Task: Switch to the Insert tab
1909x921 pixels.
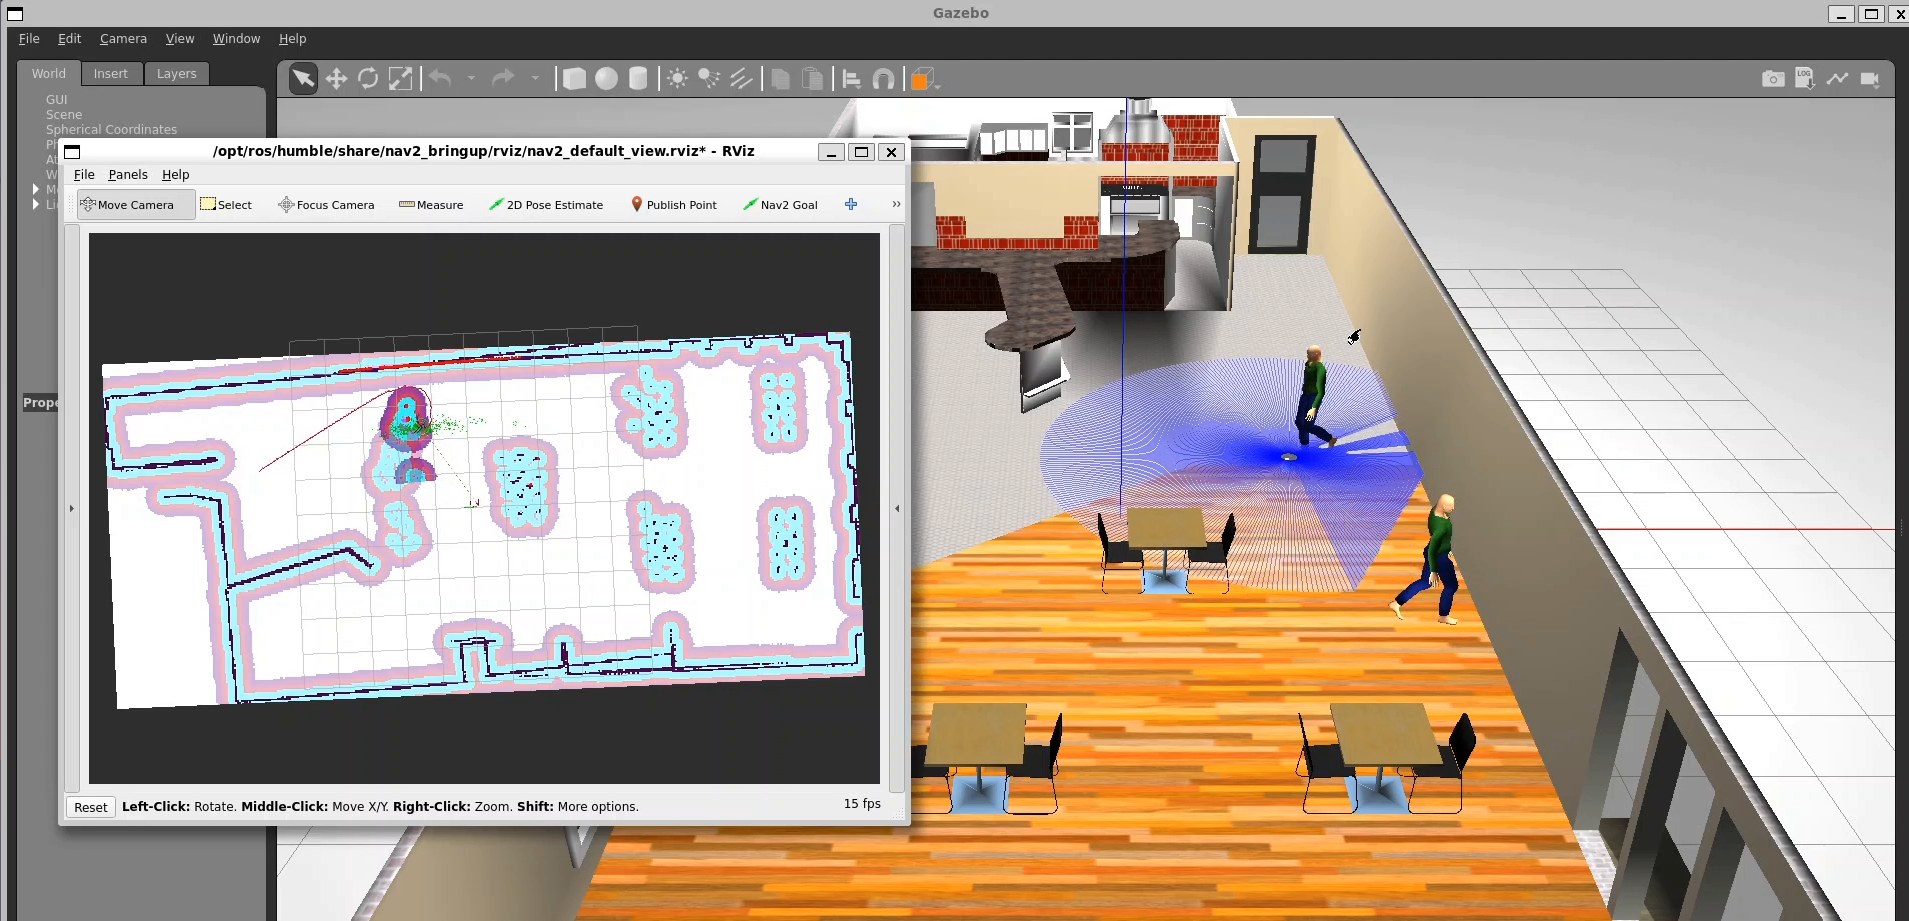Action: [x=110, y=74]
